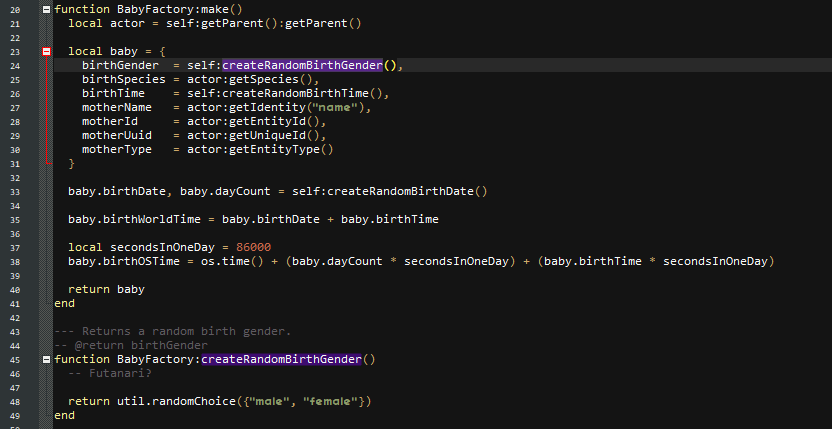This screenshot has width=832, height=429.
Task: Click the 'end' keyword on line 41
Action: [x=64, y=303]
